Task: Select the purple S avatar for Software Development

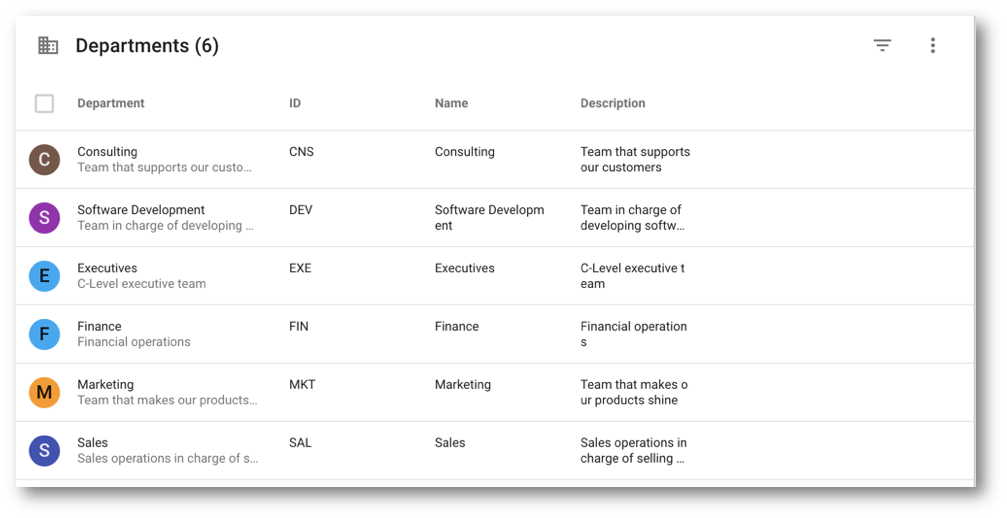Action: (44, 218)
